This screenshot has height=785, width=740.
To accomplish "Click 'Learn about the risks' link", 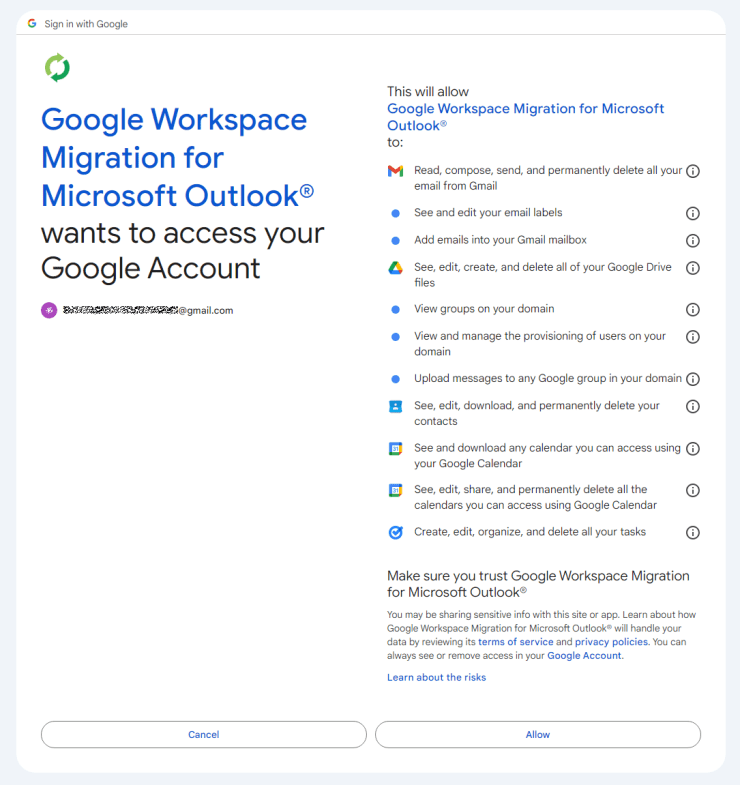I will tap(437, 677).
